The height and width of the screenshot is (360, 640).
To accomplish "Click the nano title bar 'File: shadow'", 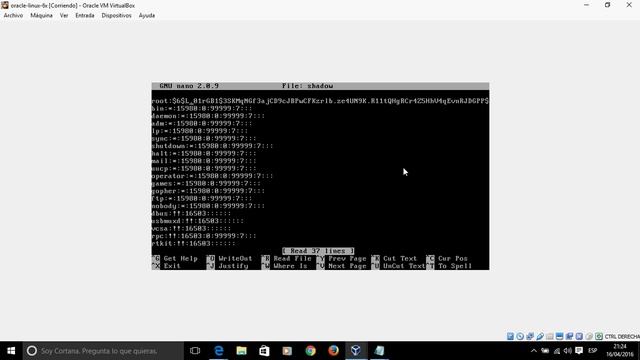I will pos(308,86).
